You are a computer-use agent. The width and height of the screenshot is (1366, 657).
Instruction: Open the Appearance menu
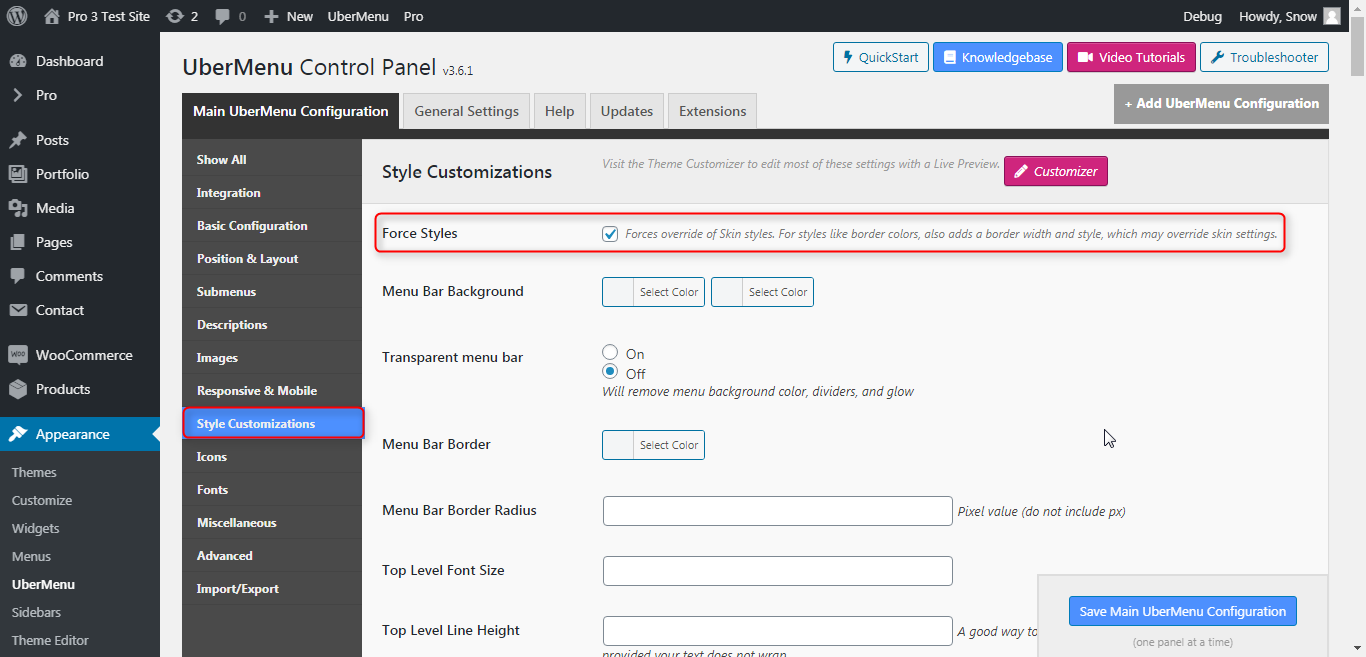[80, 434]
